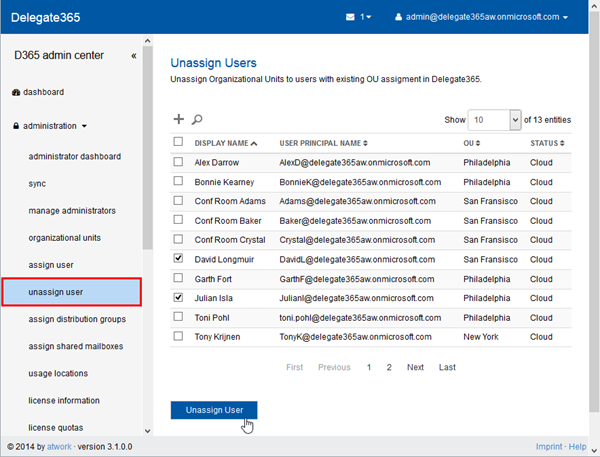This screenshot has width=600, height=457.
Task: Open mail notifications envelope icon
Action: (350, 17)
